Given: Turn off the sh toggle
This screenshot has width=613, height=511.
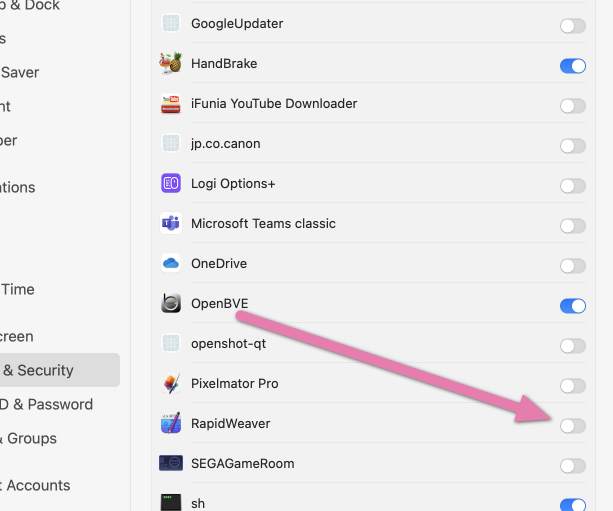Looking at the screenshot, I should [573, 505].
